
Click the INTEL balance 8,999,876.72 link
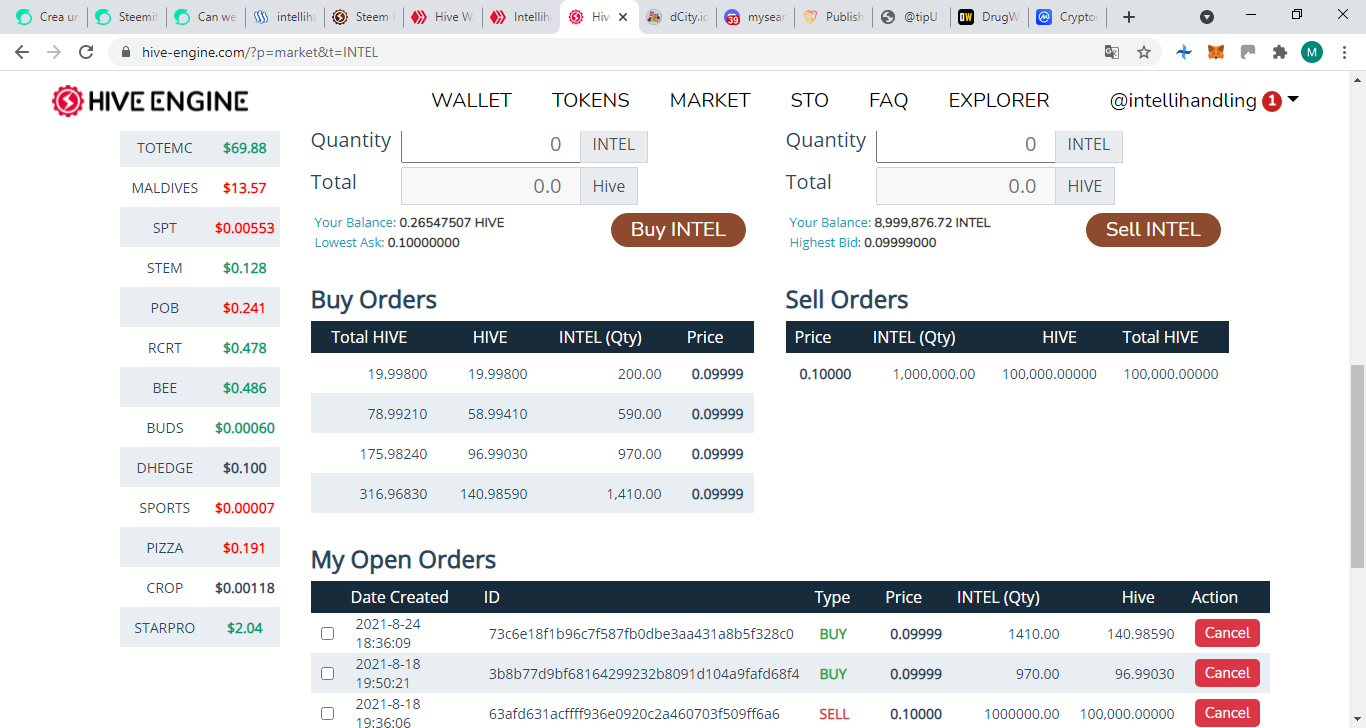click(x=932, y=223)
